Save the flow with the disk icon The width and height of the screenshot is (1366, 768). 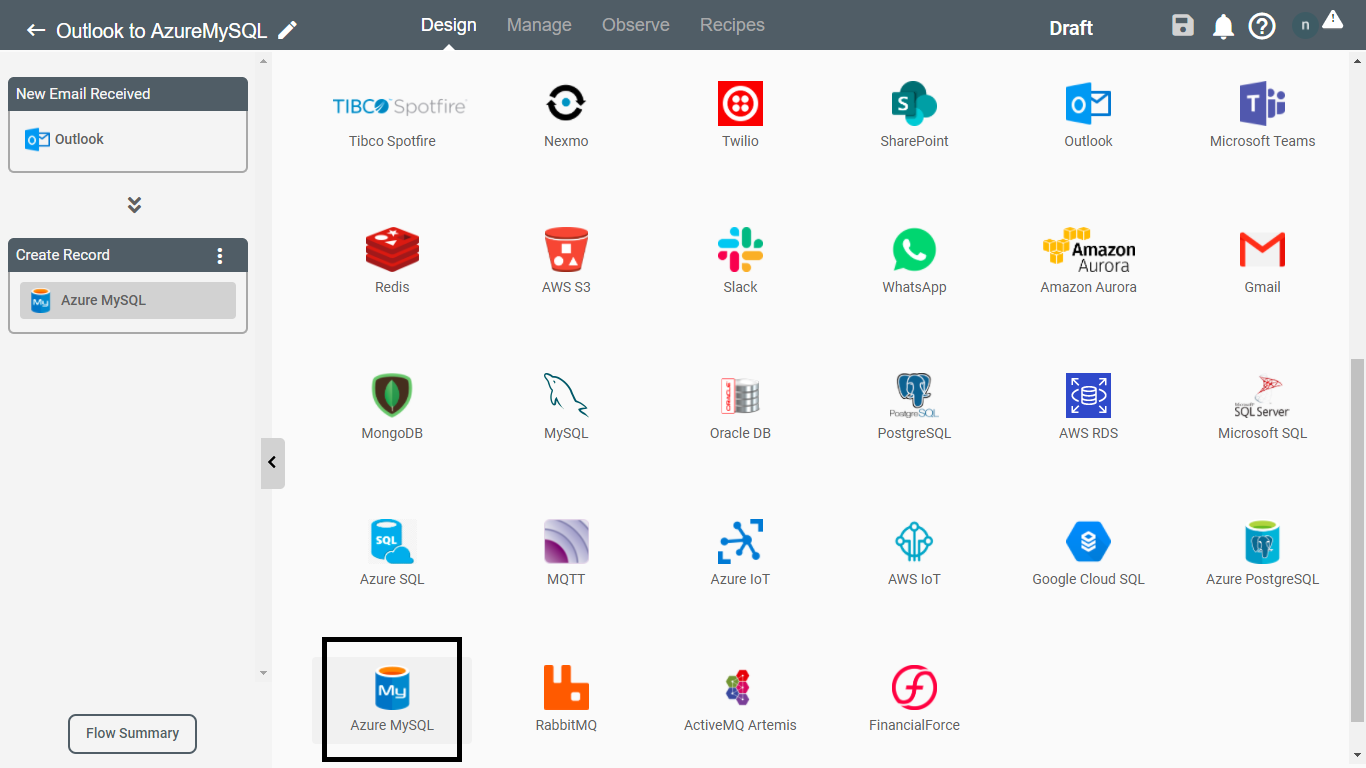click(x=1183, y=26)
